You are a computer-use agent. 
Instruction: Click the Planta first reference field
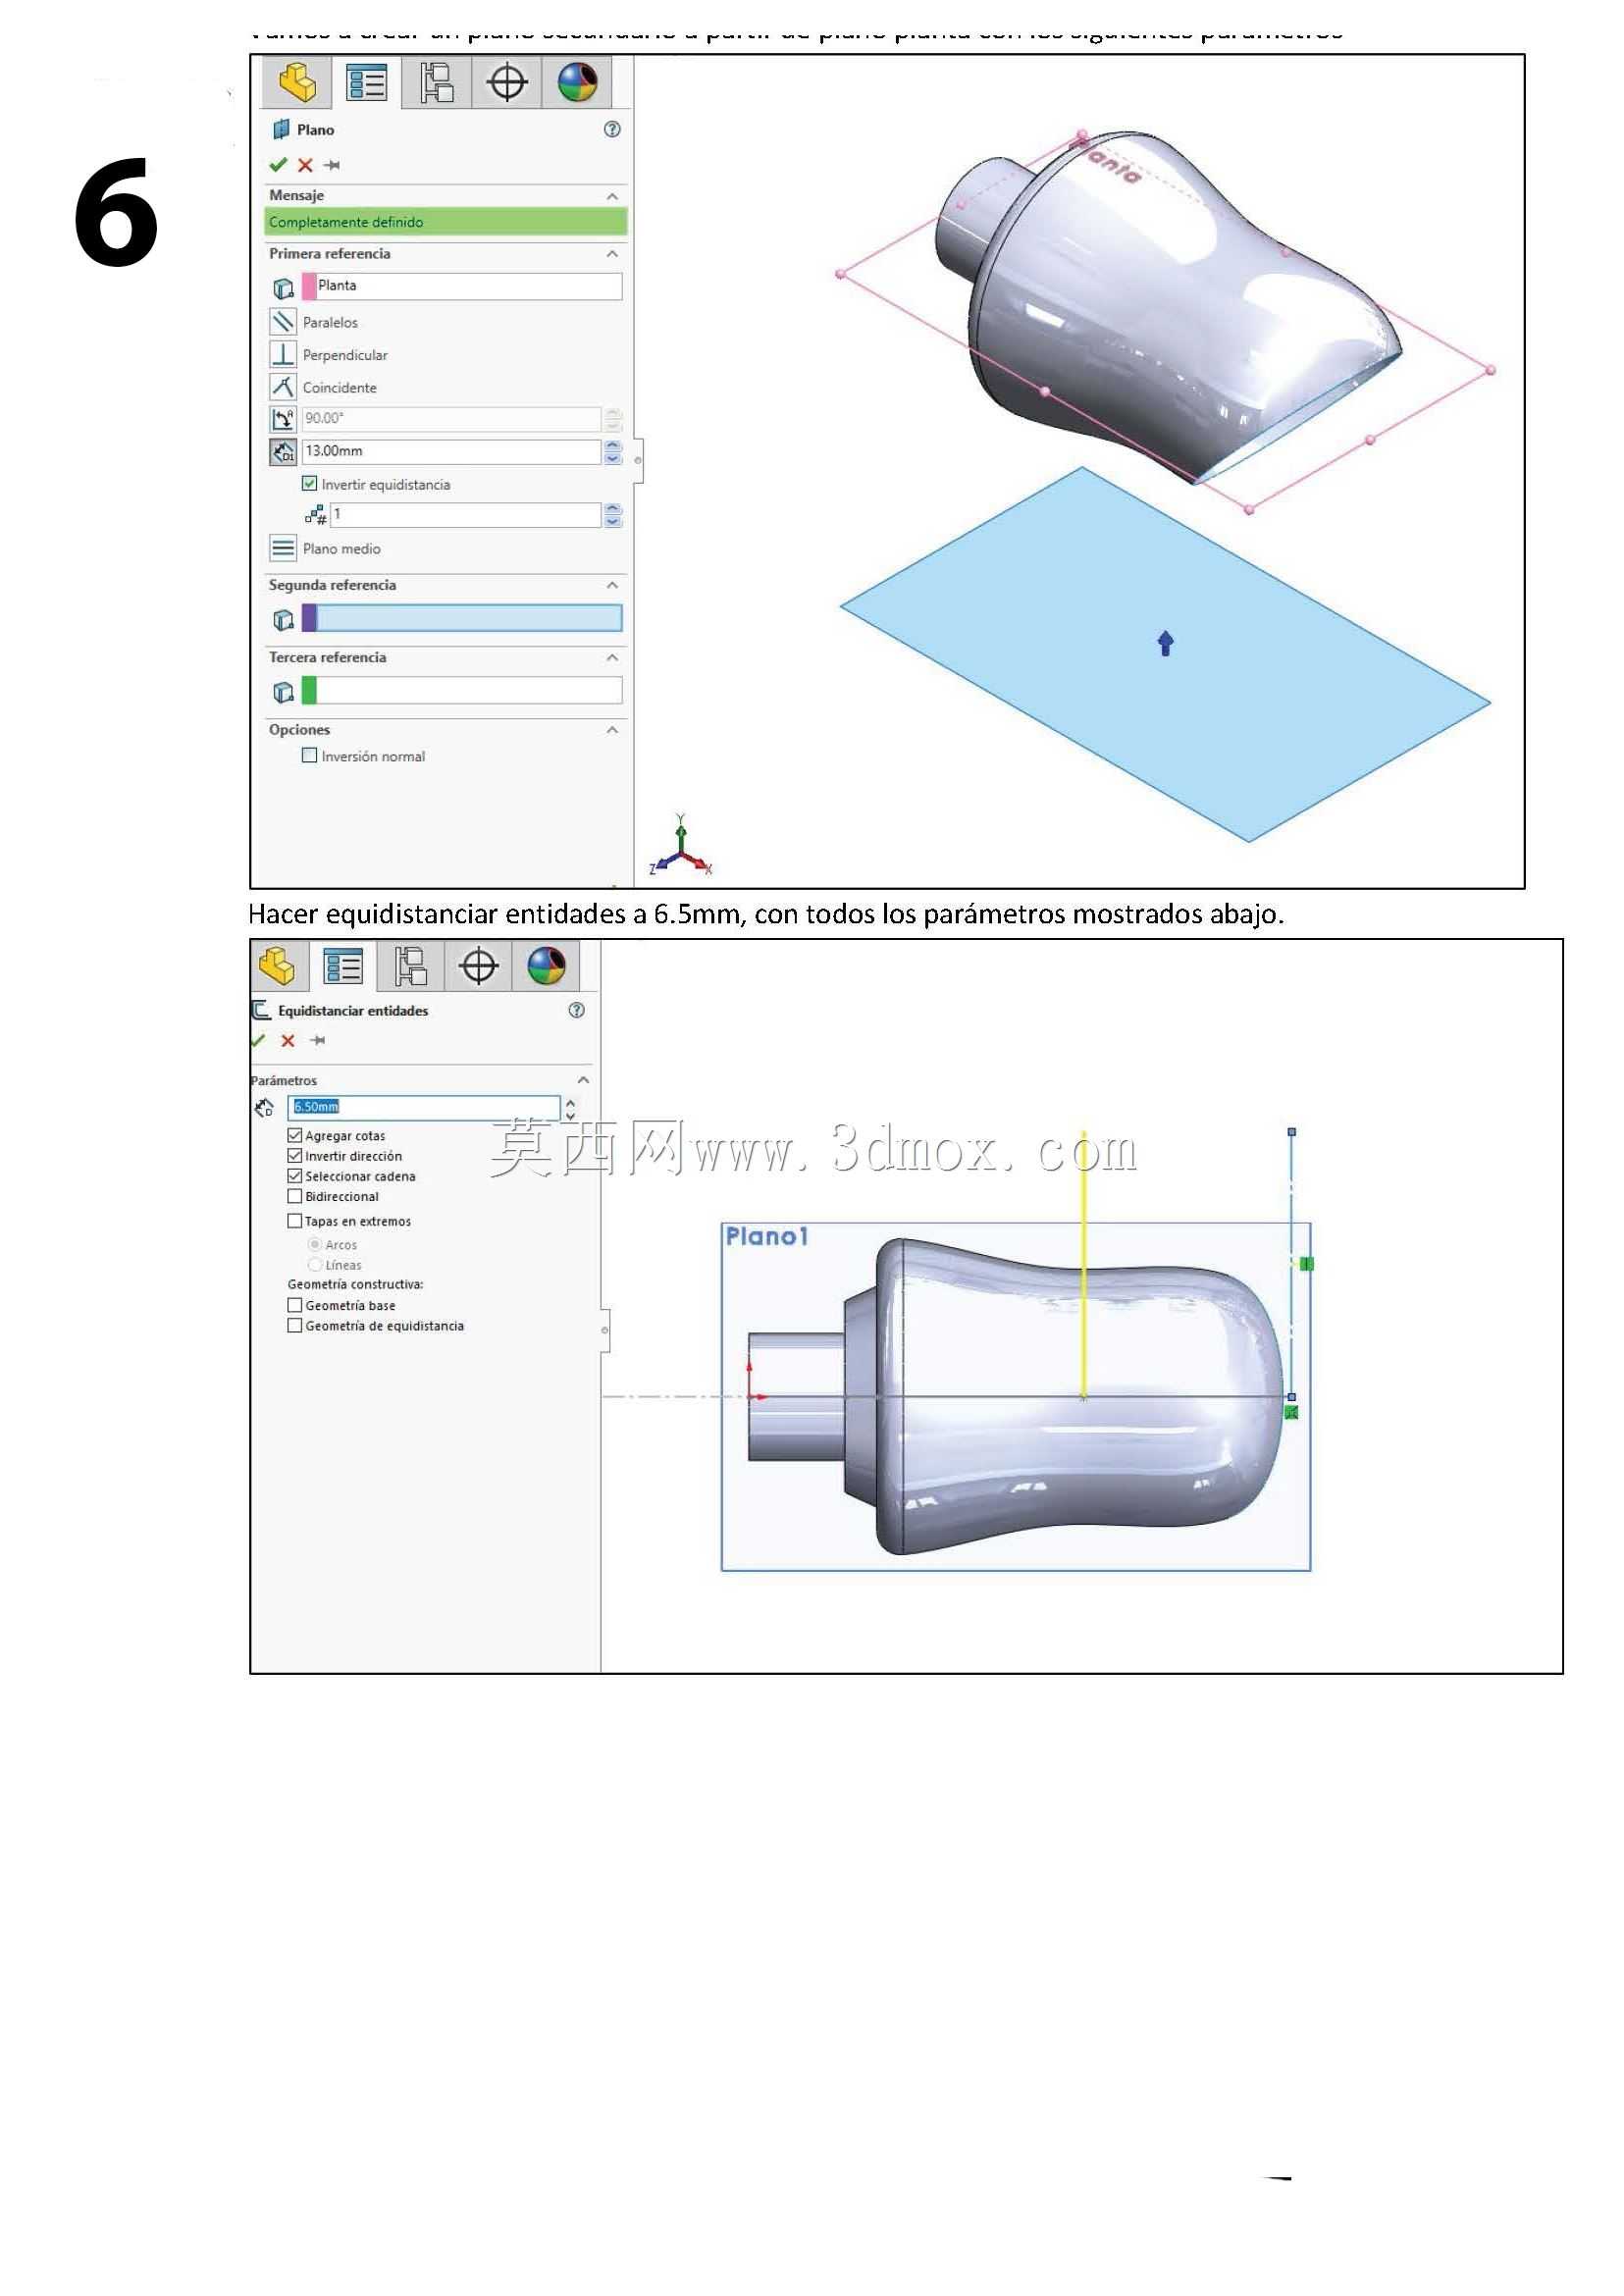click(x=461, y=286)
